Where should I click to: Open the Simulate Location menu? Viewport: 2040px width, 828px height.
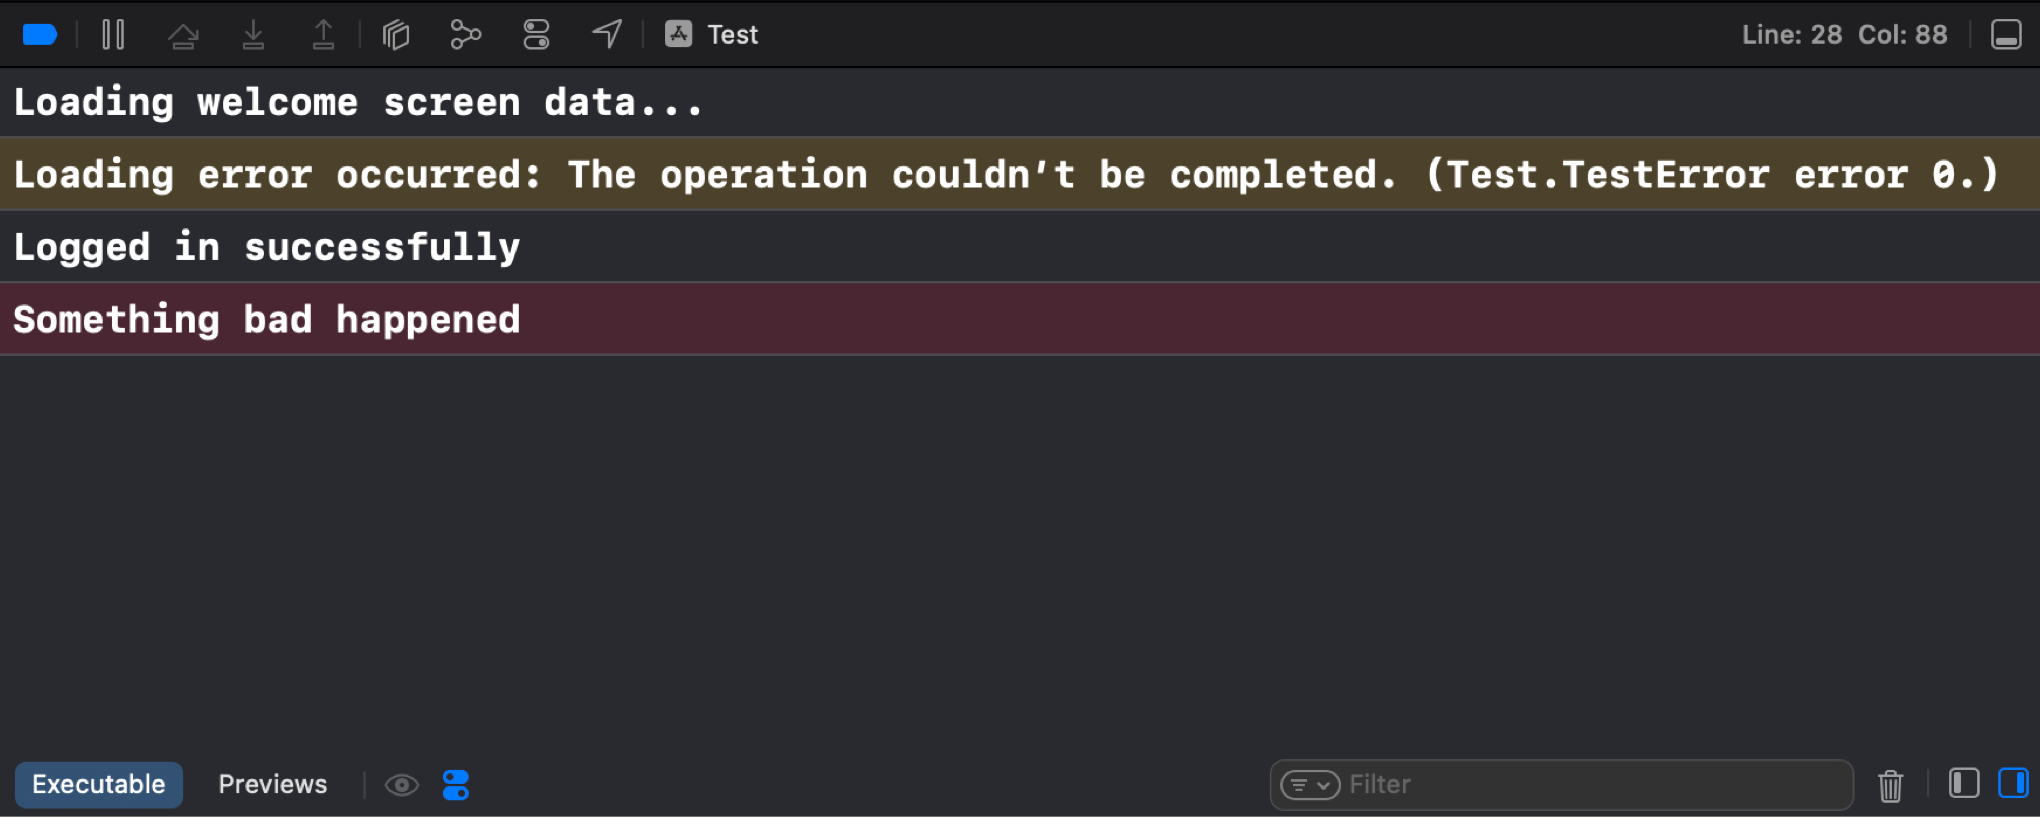606,33
